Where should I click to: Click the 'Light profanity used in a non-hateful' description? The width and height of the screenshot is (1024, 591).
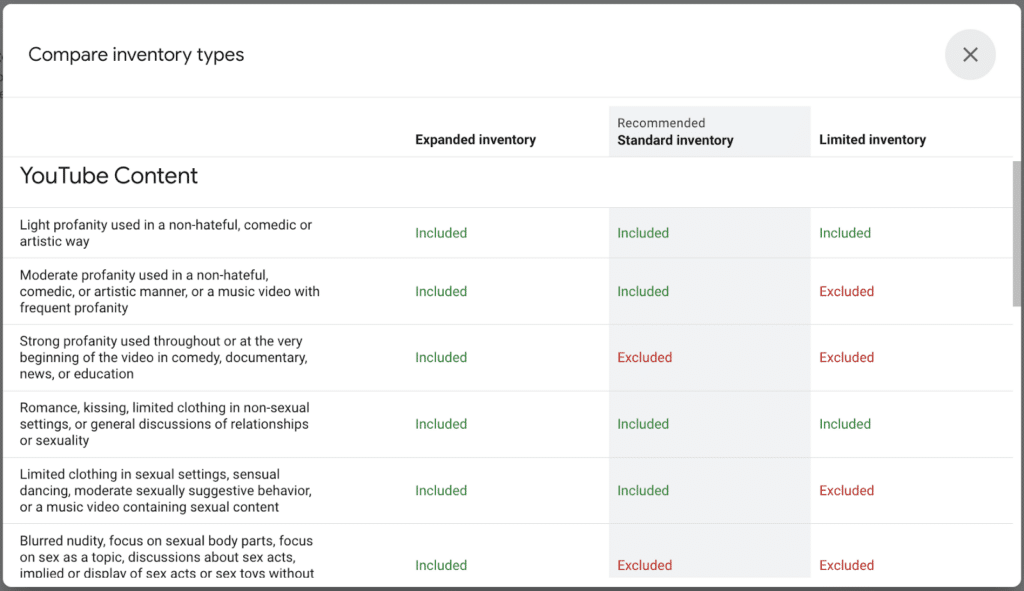pyautogui.click(x=166, y=233)
